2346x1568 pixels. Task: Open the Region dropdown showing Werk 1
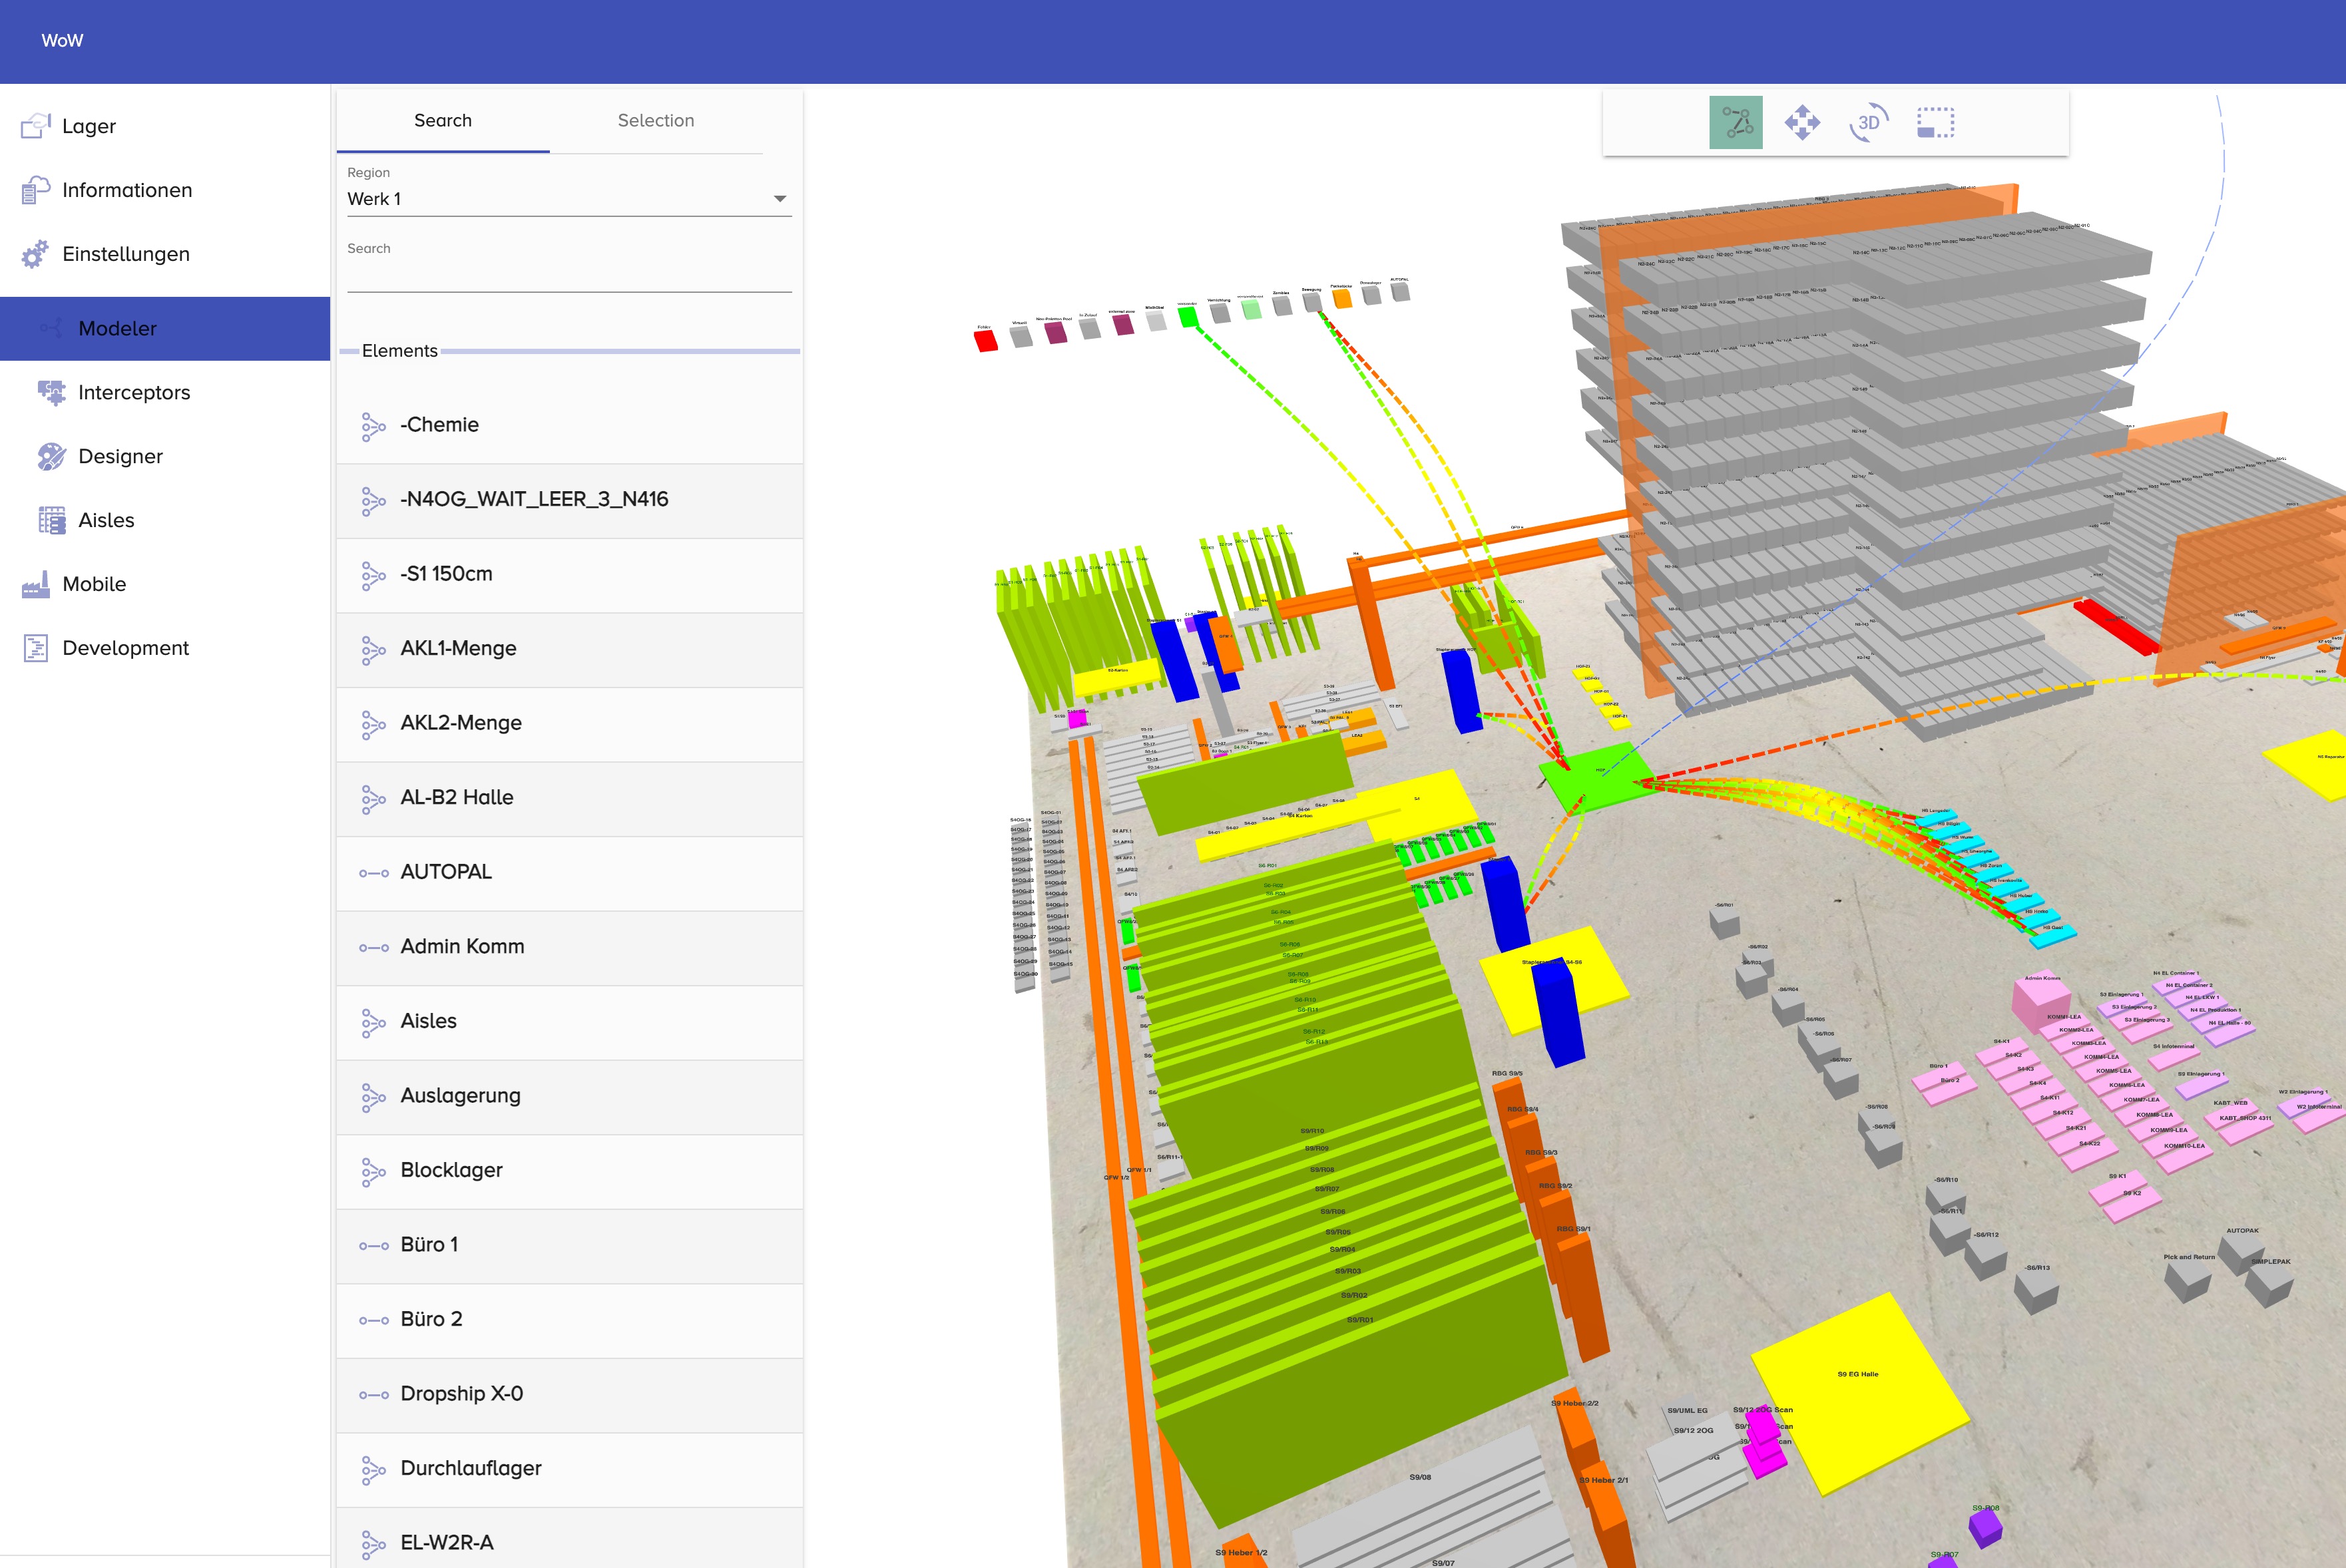[568, 199]
